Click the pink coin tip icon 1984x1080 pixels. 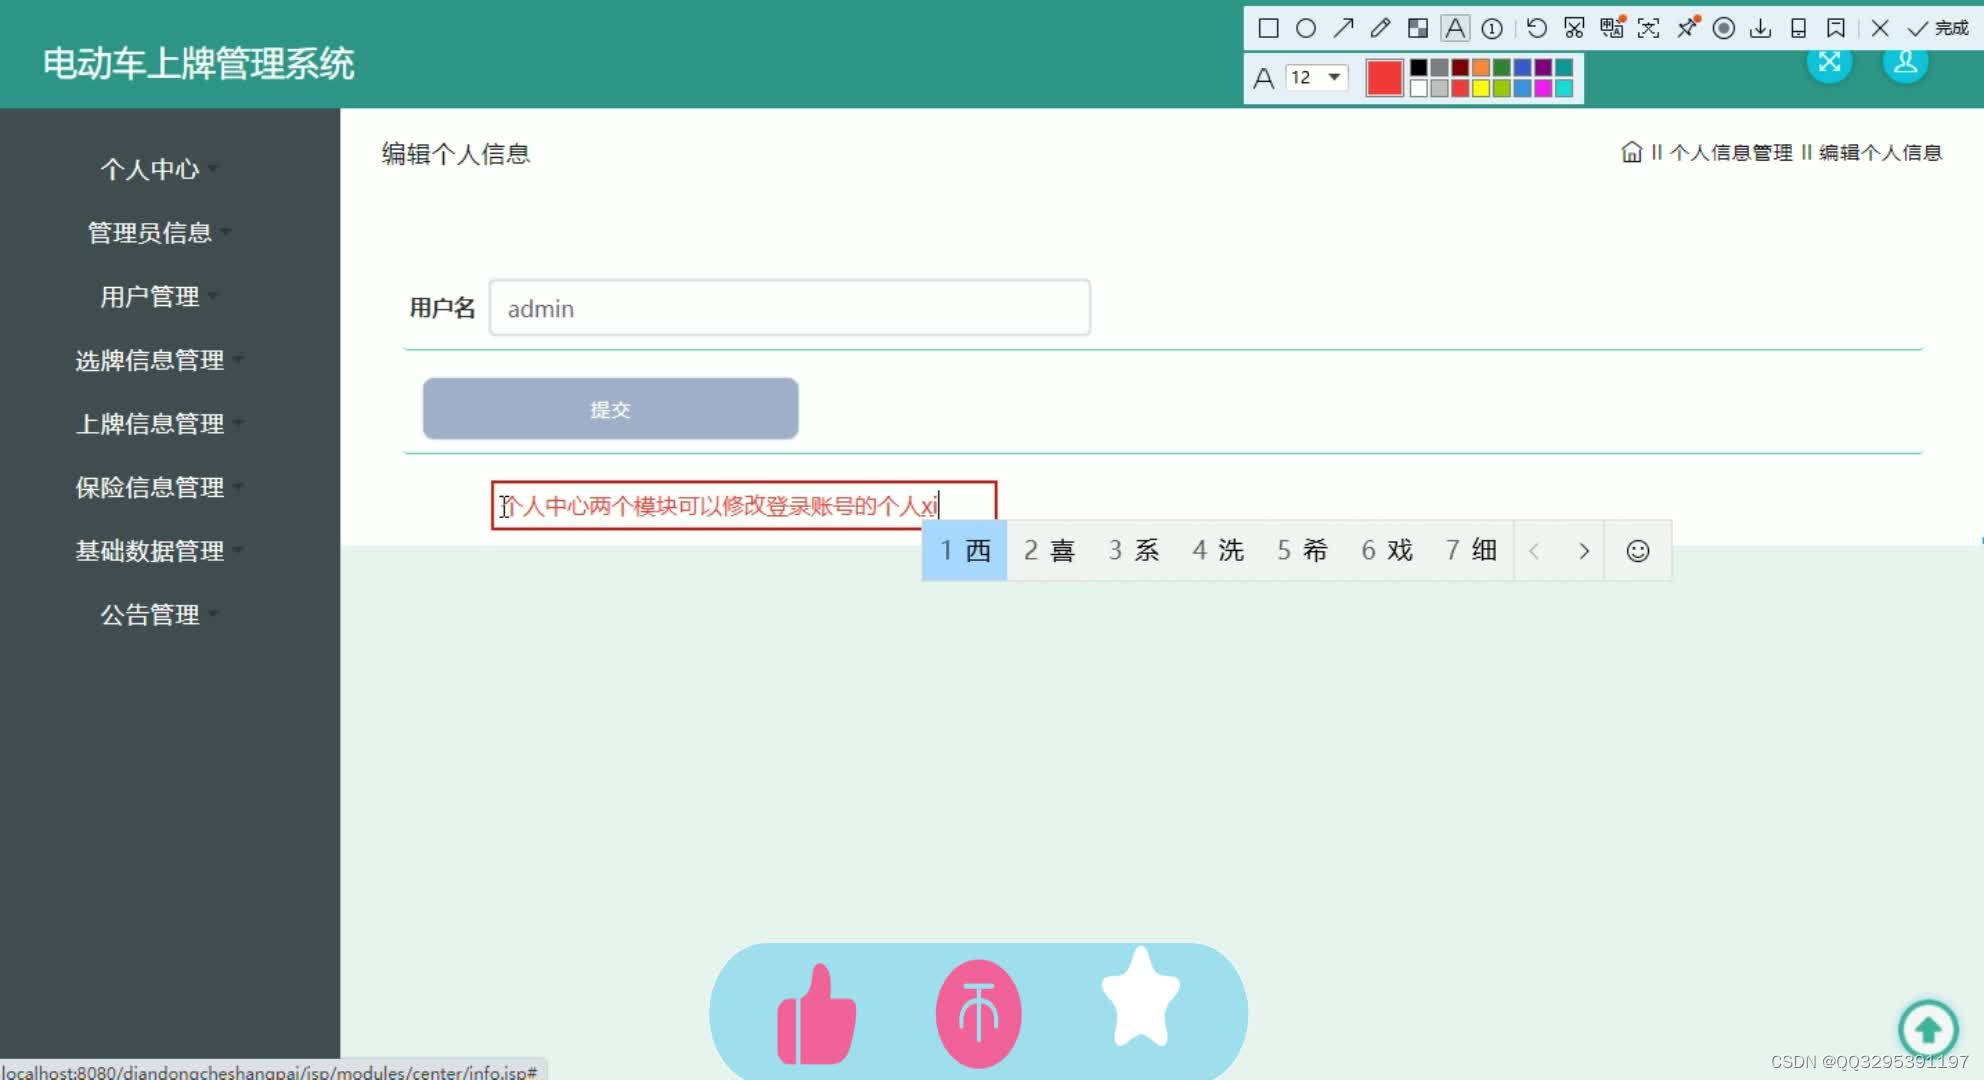(x=978, y=1014)
